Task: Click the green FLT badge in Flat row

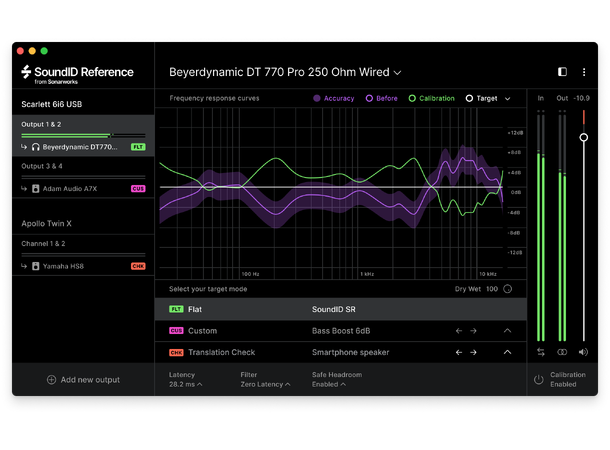Action: tap(176, 309)
